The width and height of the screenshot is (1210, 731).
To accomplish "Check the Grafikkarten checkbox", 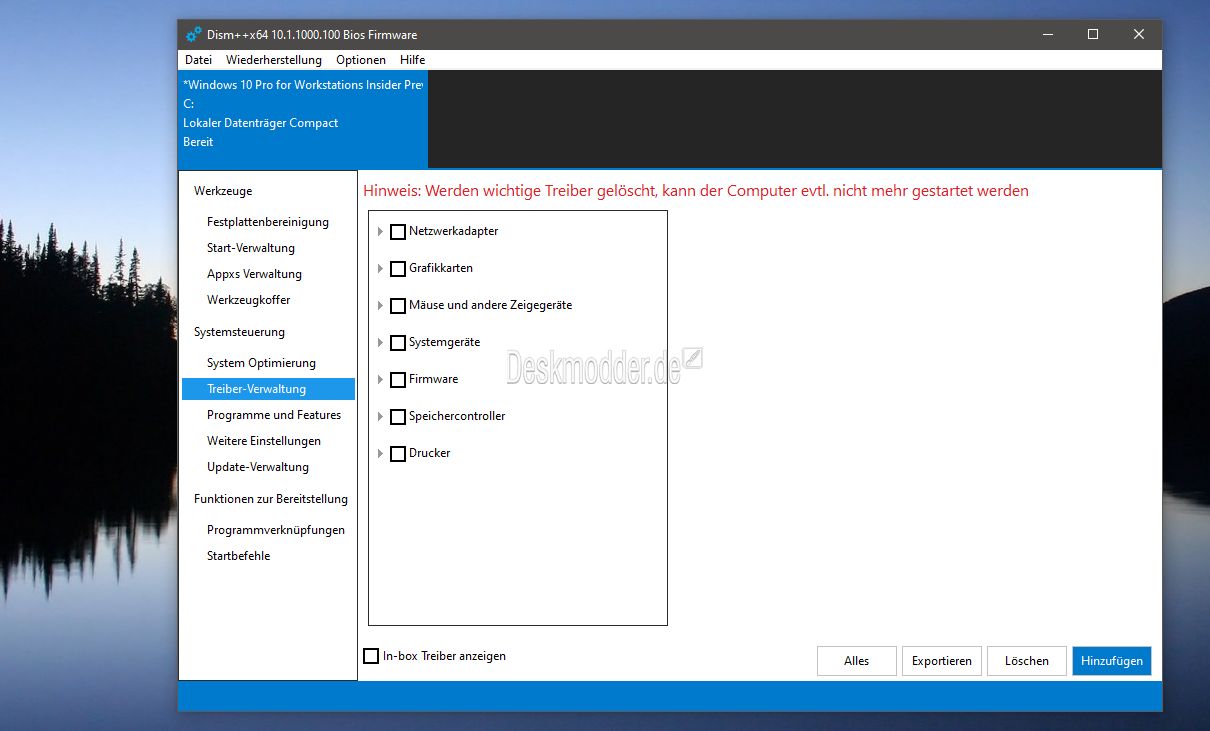I will point(398,269).
